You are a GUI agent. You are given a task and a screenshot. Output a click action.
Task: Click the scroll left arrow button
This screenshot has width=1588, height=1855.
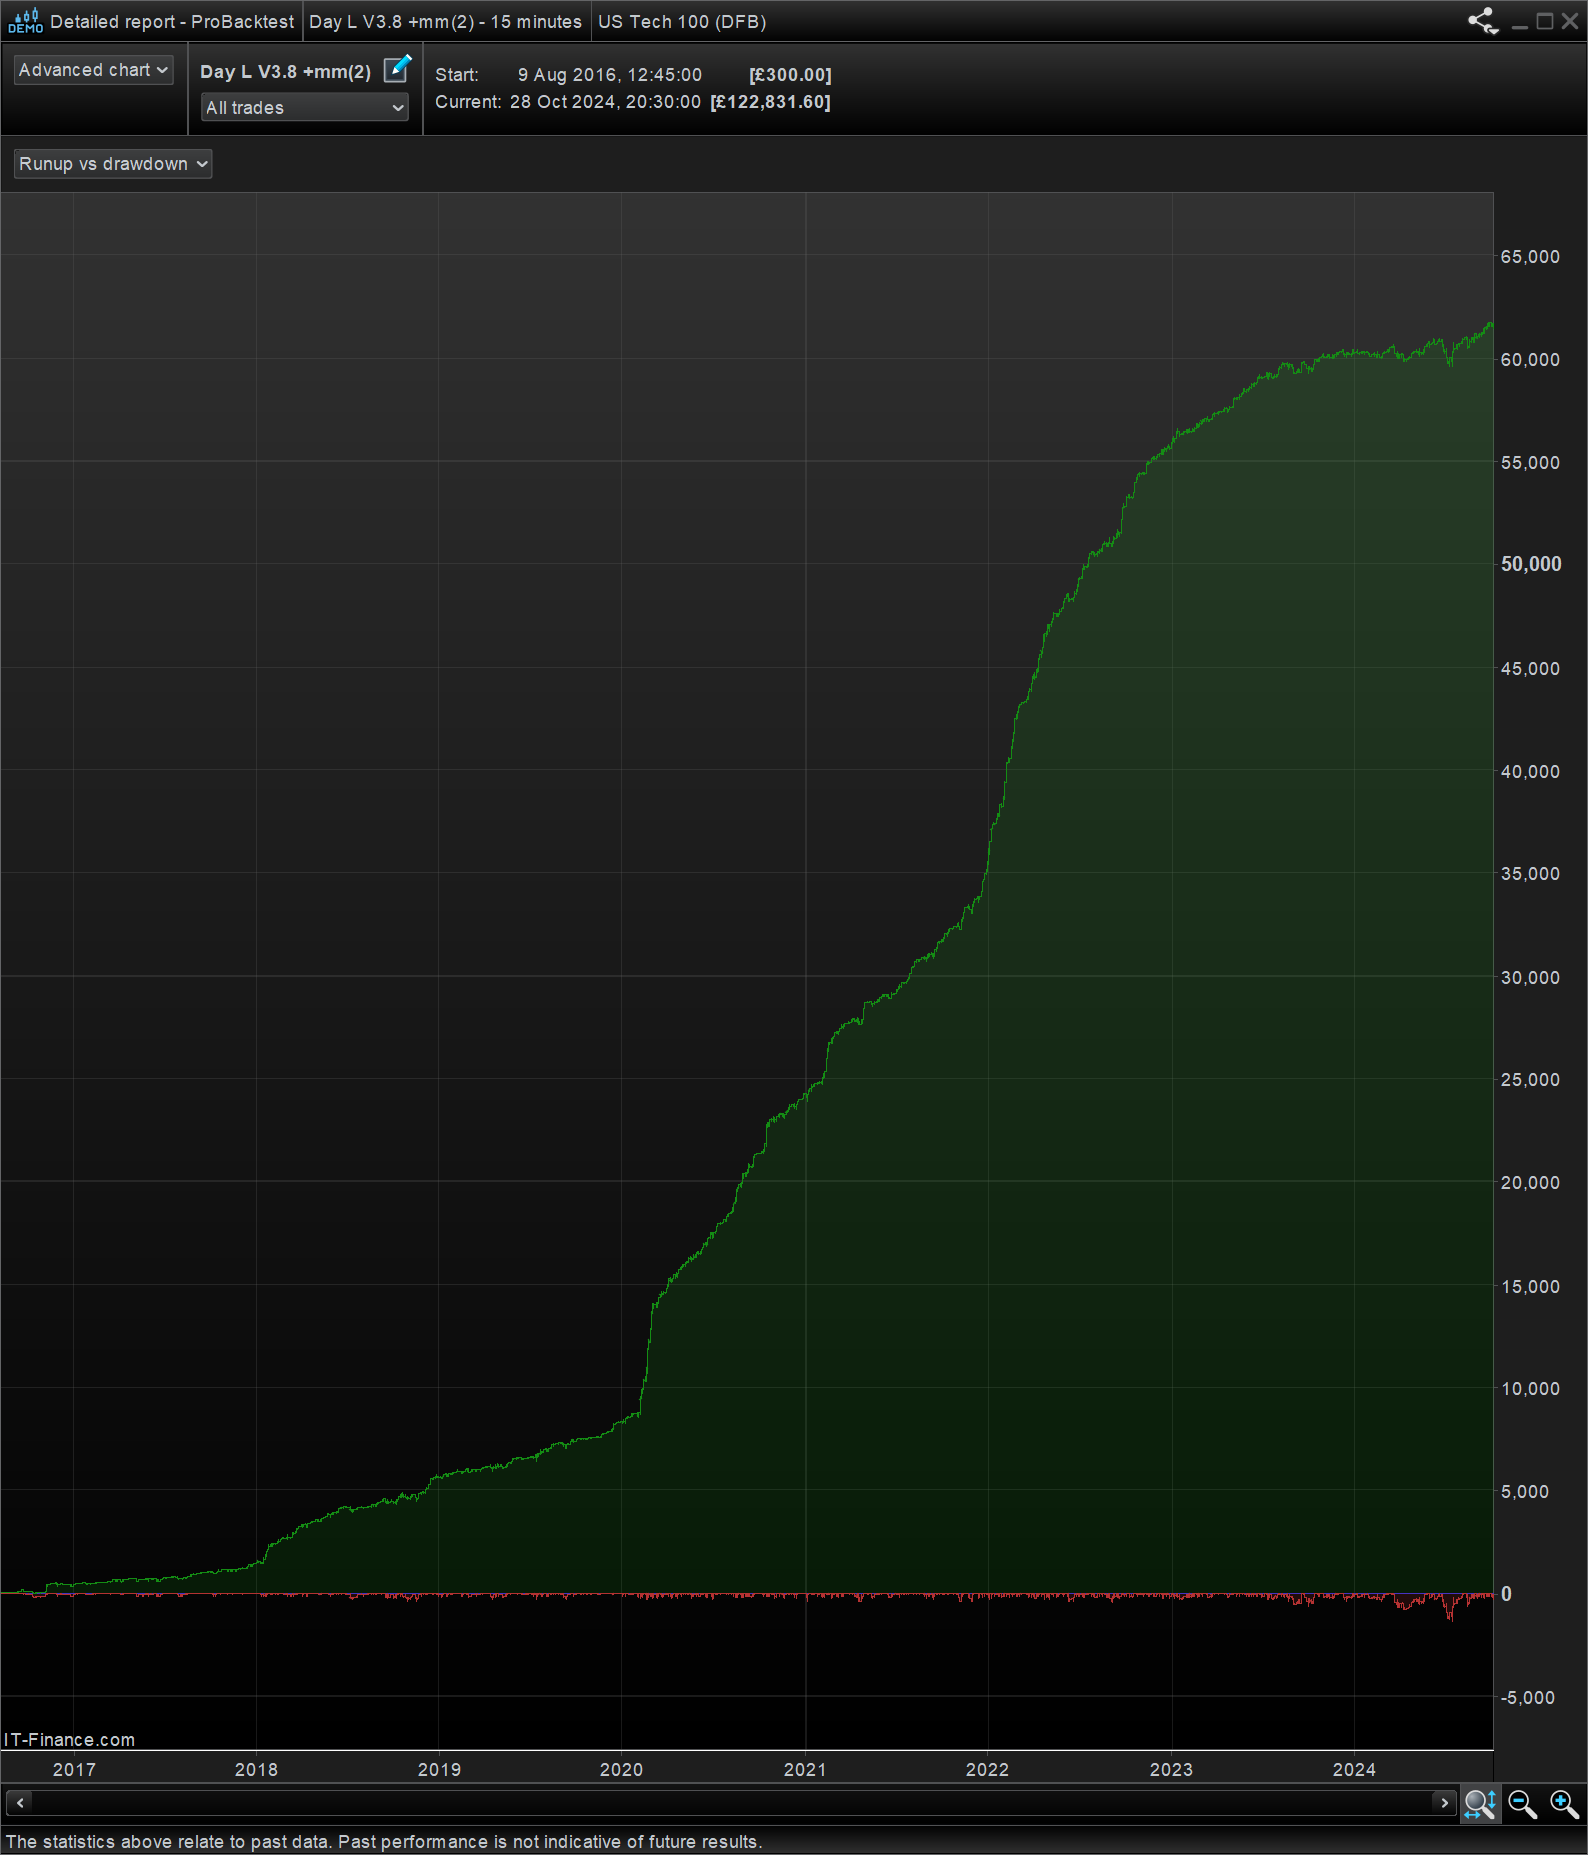point(20,1803)
